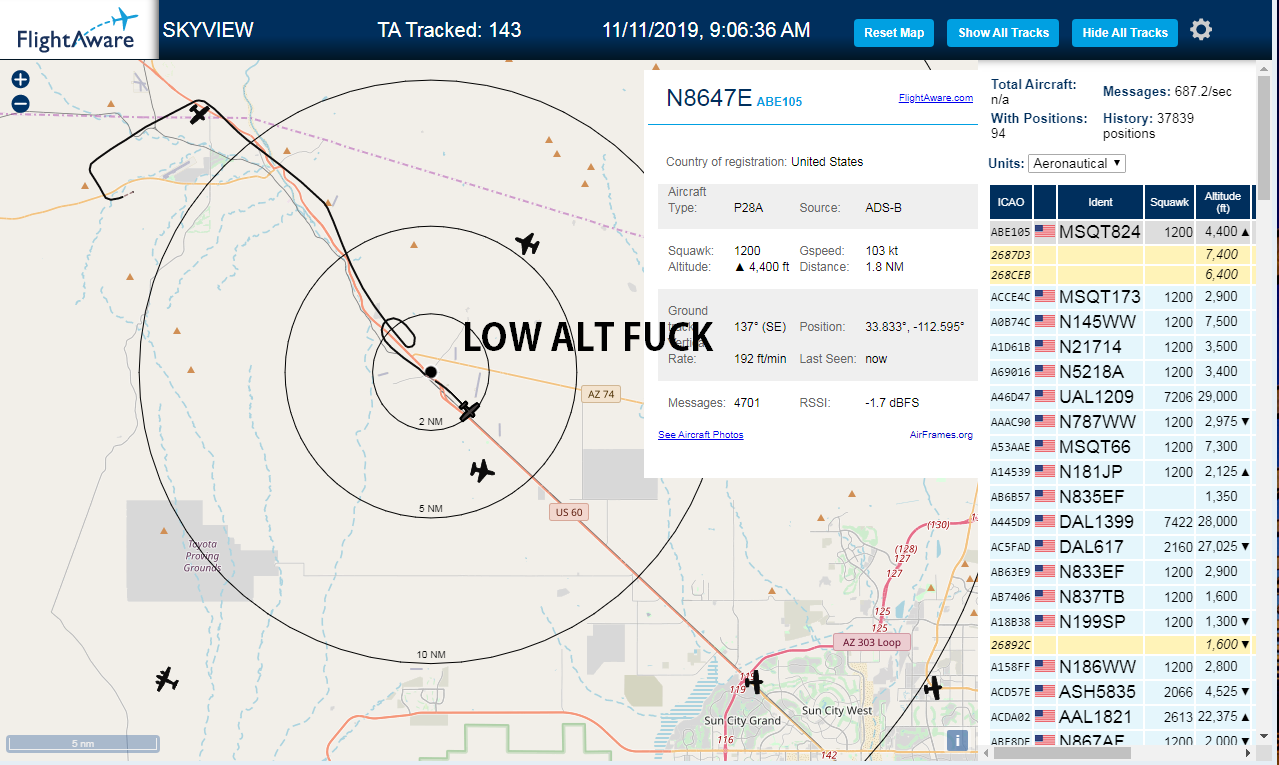Select the N186WW aircraft row
Image resolution: width=1279 pixels, height=765 pixels.
tap(1120, 667)
